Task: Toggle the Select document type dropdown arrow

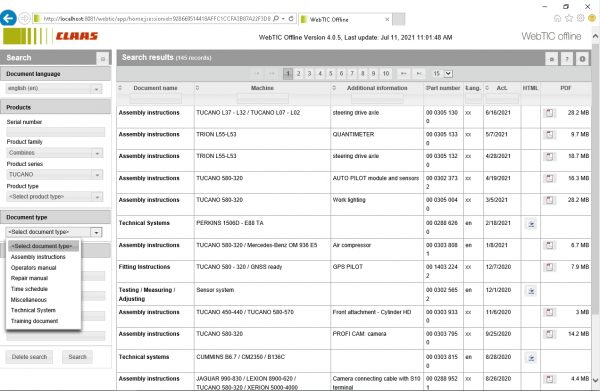Action: click(96, 232)
